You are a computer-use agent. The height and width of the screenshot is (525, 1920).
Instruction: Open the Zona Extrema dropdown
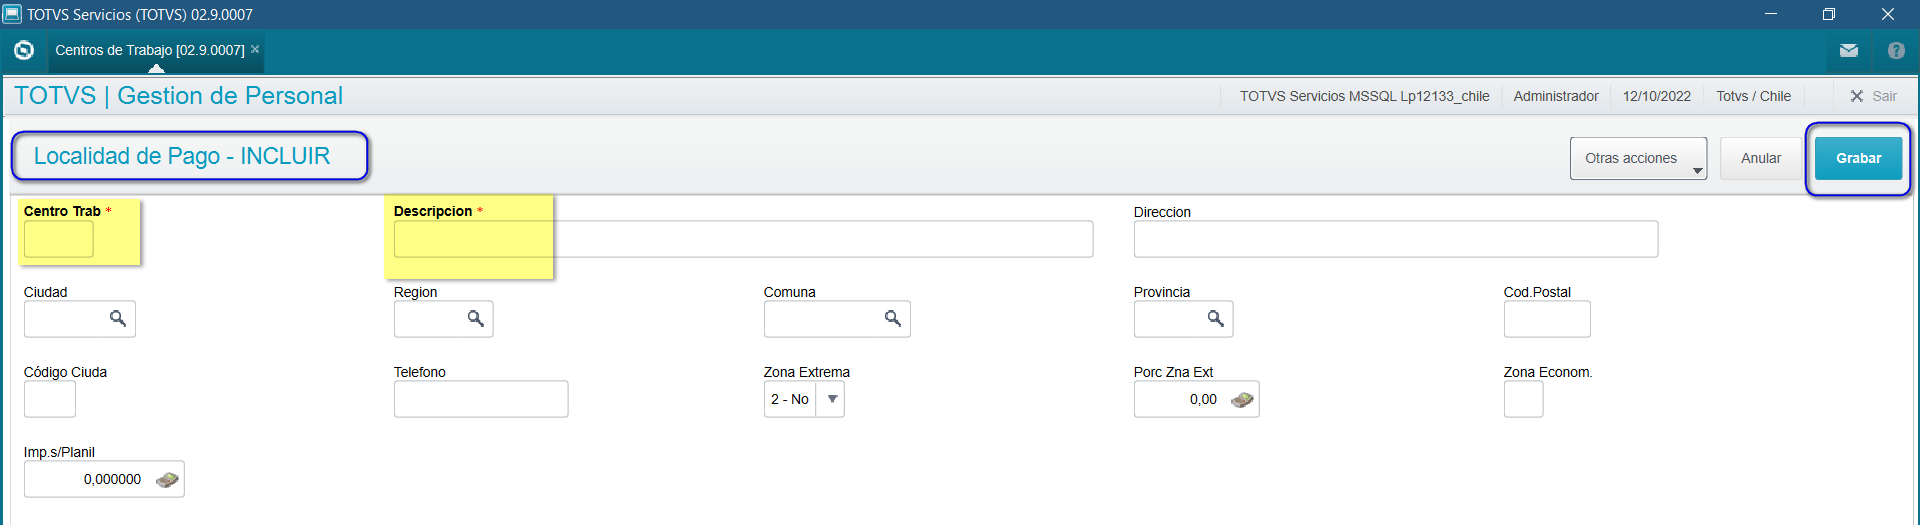coord(832,399)
